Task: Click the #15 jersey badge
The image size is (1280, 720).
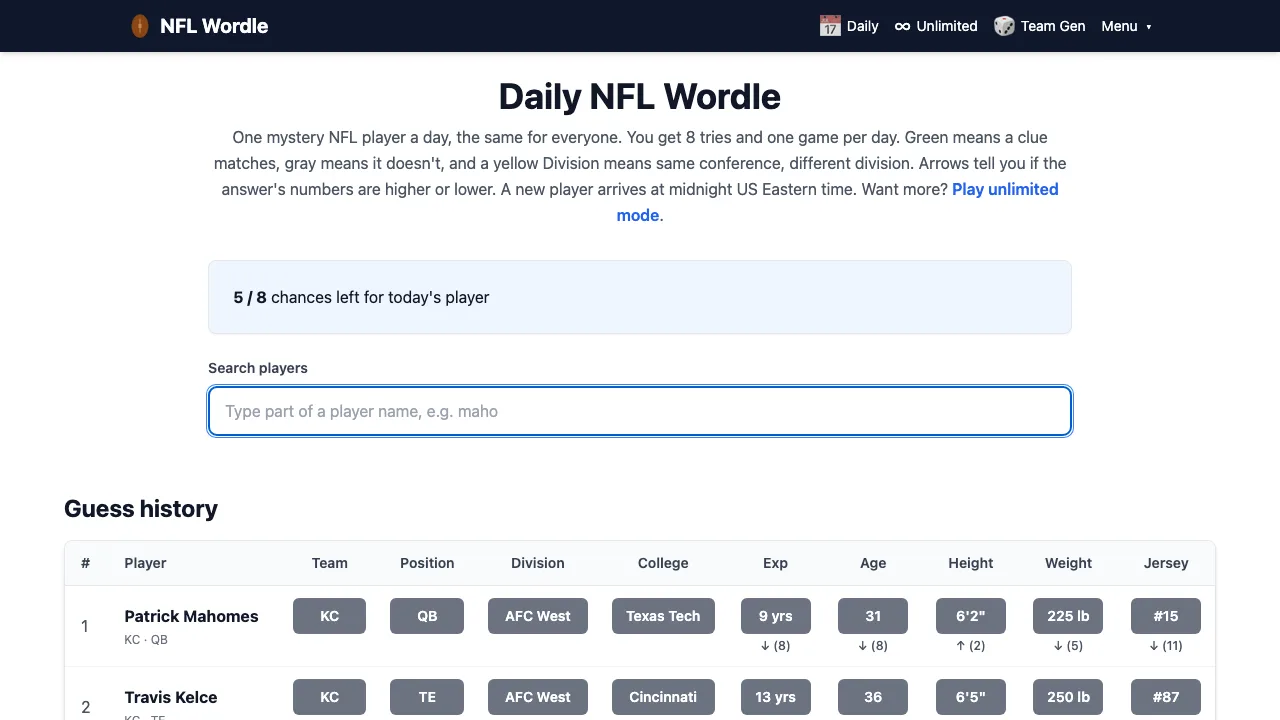Action: [1166, 616]
